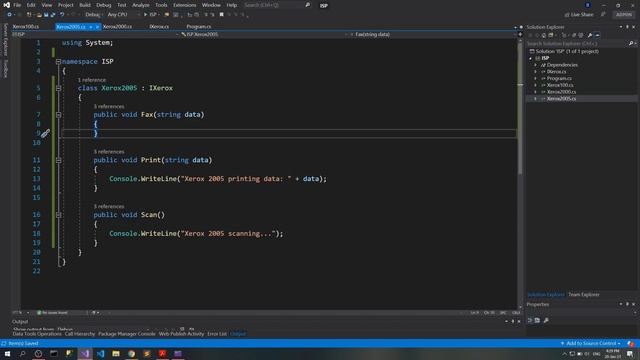Open the Debug menu
Viewport: 640px width, 360px height.
[104, 5]
